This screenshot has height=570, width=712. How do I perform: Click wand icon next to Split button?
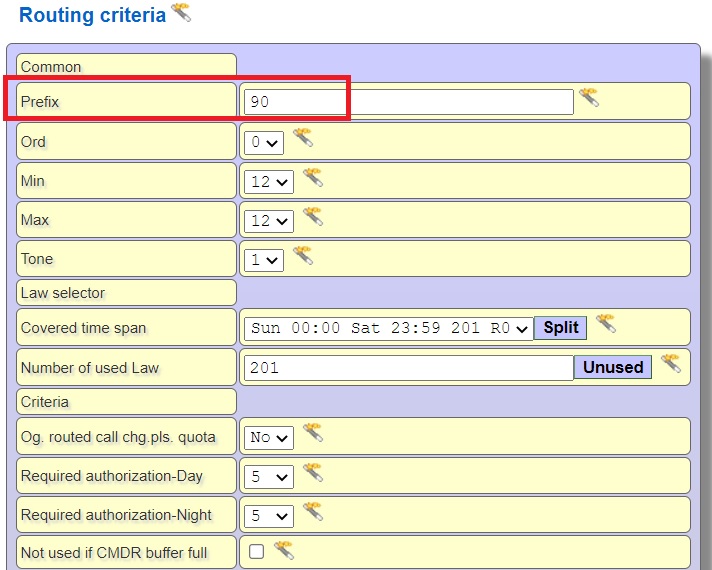click(605, 324)
